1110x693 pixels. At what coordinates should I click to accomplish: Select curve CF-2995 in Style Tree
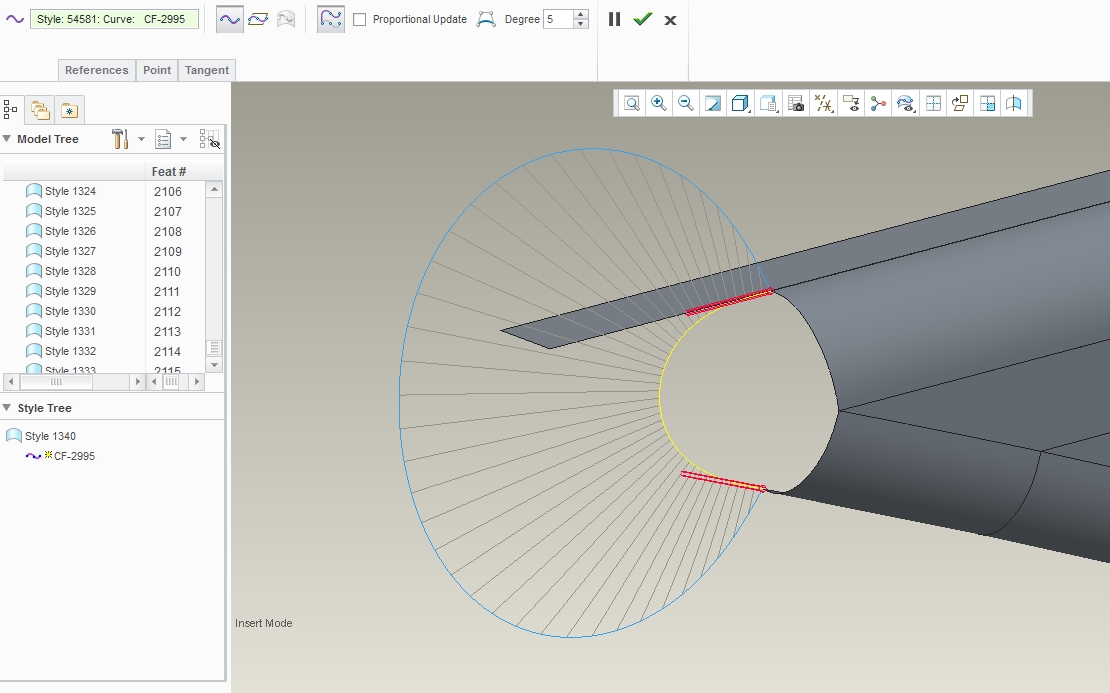click(60, 456)
